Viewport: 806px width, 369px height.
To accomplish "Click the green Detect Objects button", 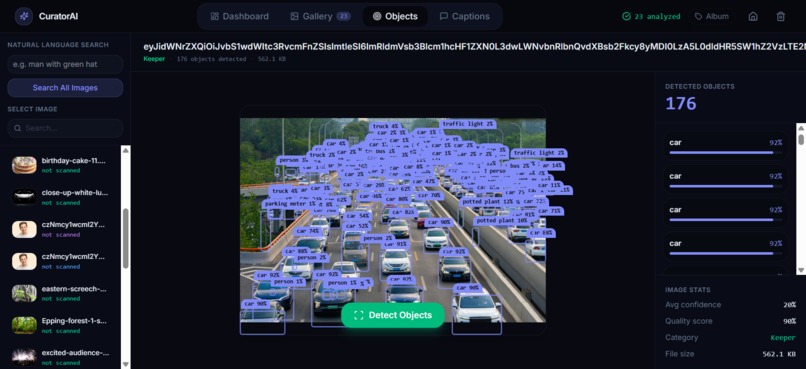I will coord(393,315).
